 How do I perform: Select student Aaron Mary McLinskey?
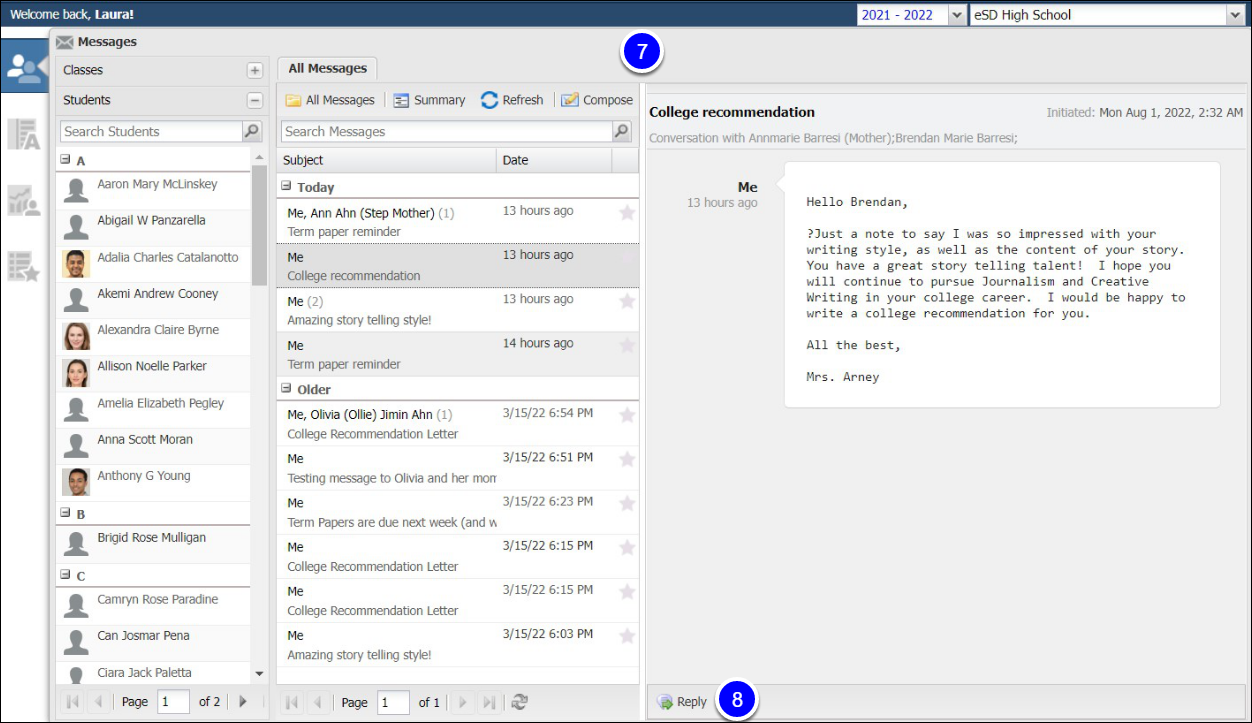(x=153, y=191)
